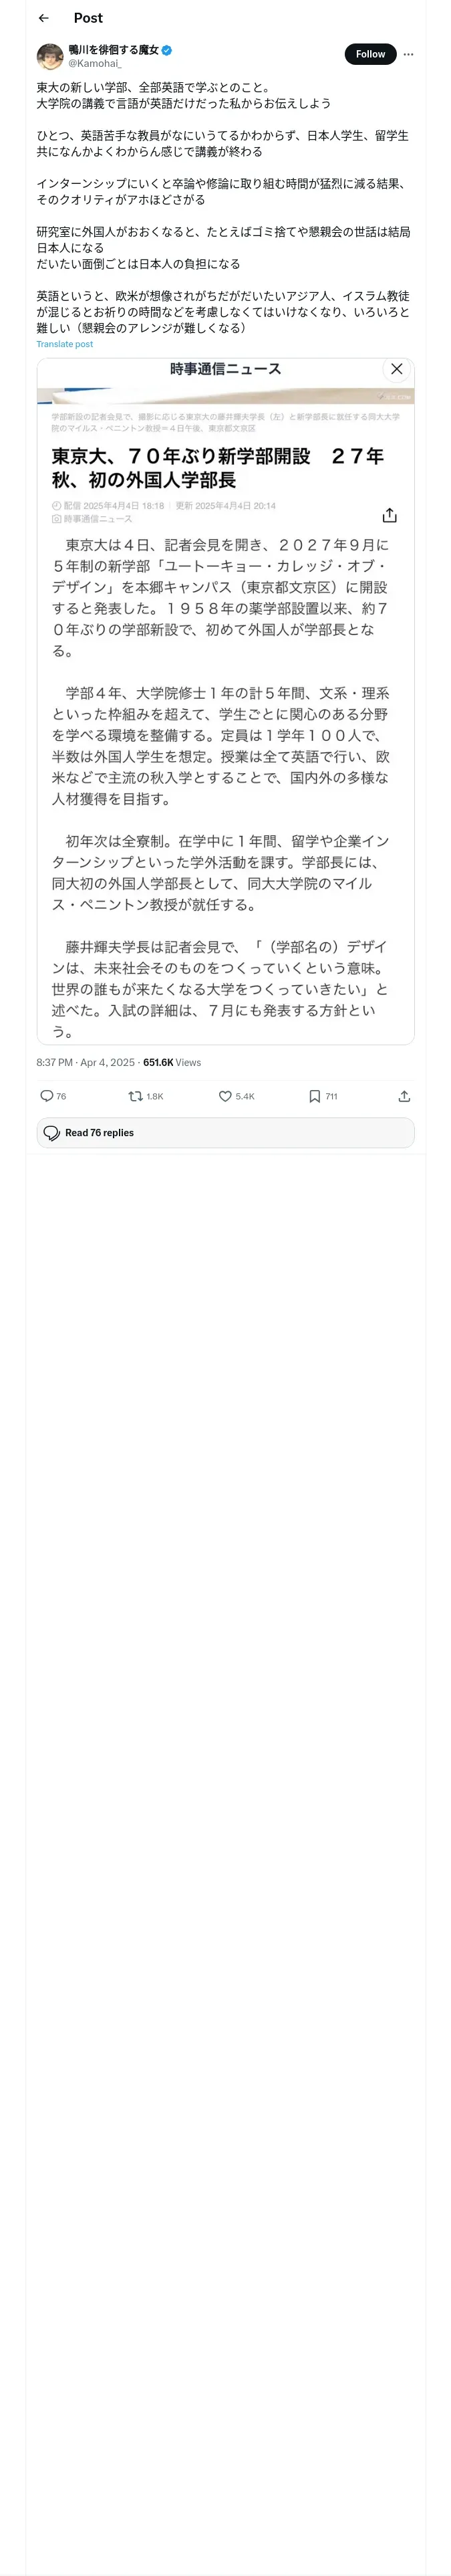Go back using the left arrow
This screenshot has height=2576, width=451.
pyautogui.click(x=43, y=18)
